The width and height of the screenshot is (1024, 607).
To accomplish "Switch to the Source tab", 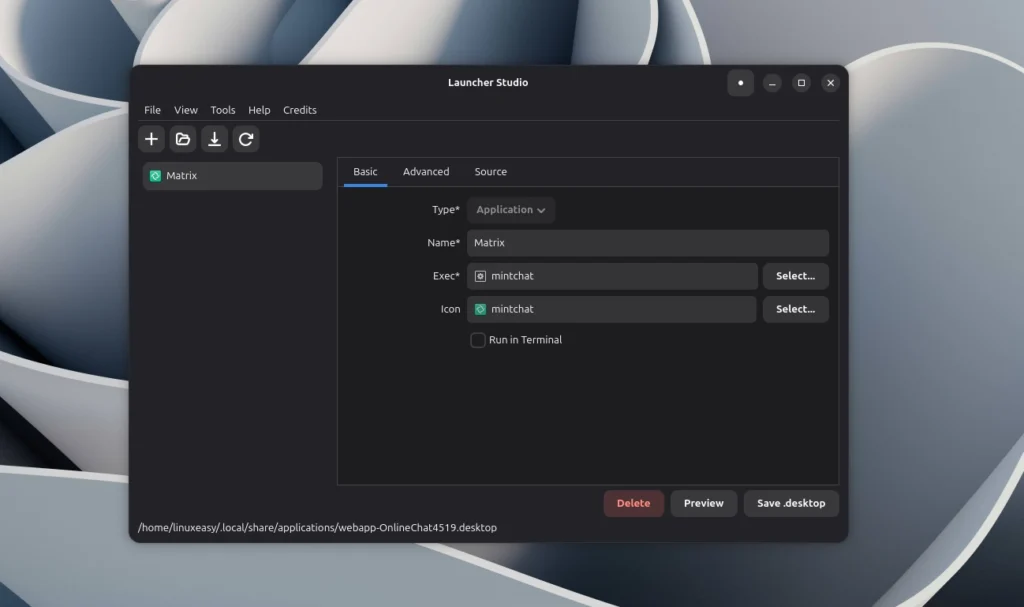I will click(x=490, y=171).
